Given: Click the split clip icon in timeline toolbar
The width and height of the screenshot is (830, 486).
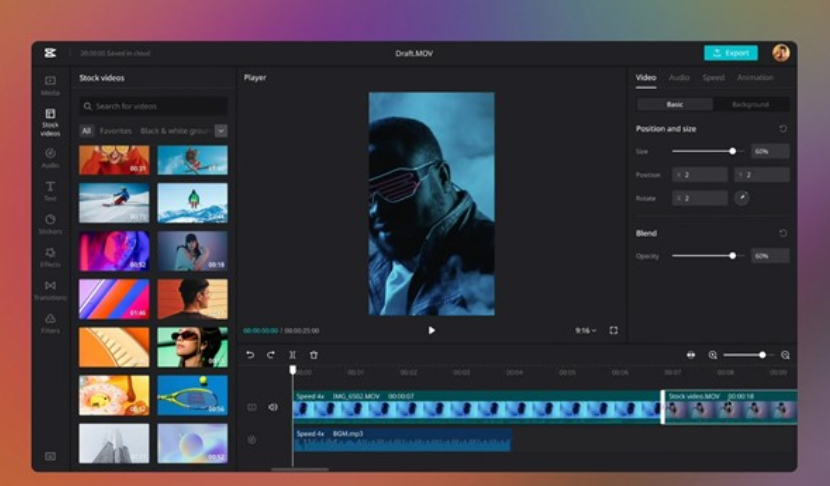Looking at the screenshot, I should (292, 355).
